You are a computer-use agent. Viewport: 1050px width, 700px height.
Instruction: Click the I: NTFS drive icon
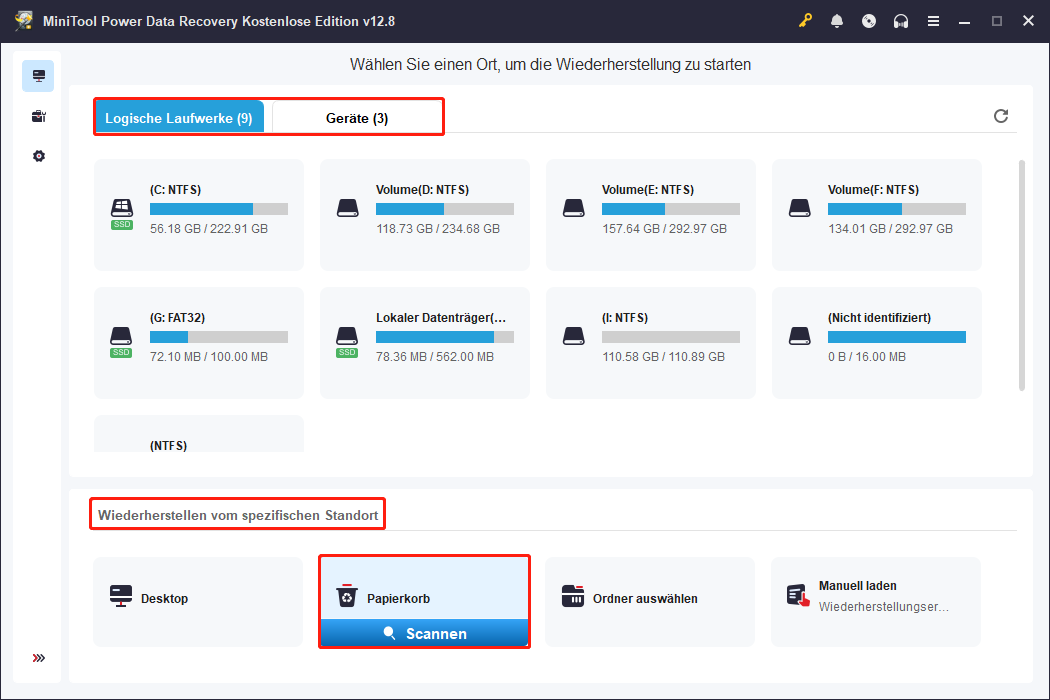click(574, 336)
